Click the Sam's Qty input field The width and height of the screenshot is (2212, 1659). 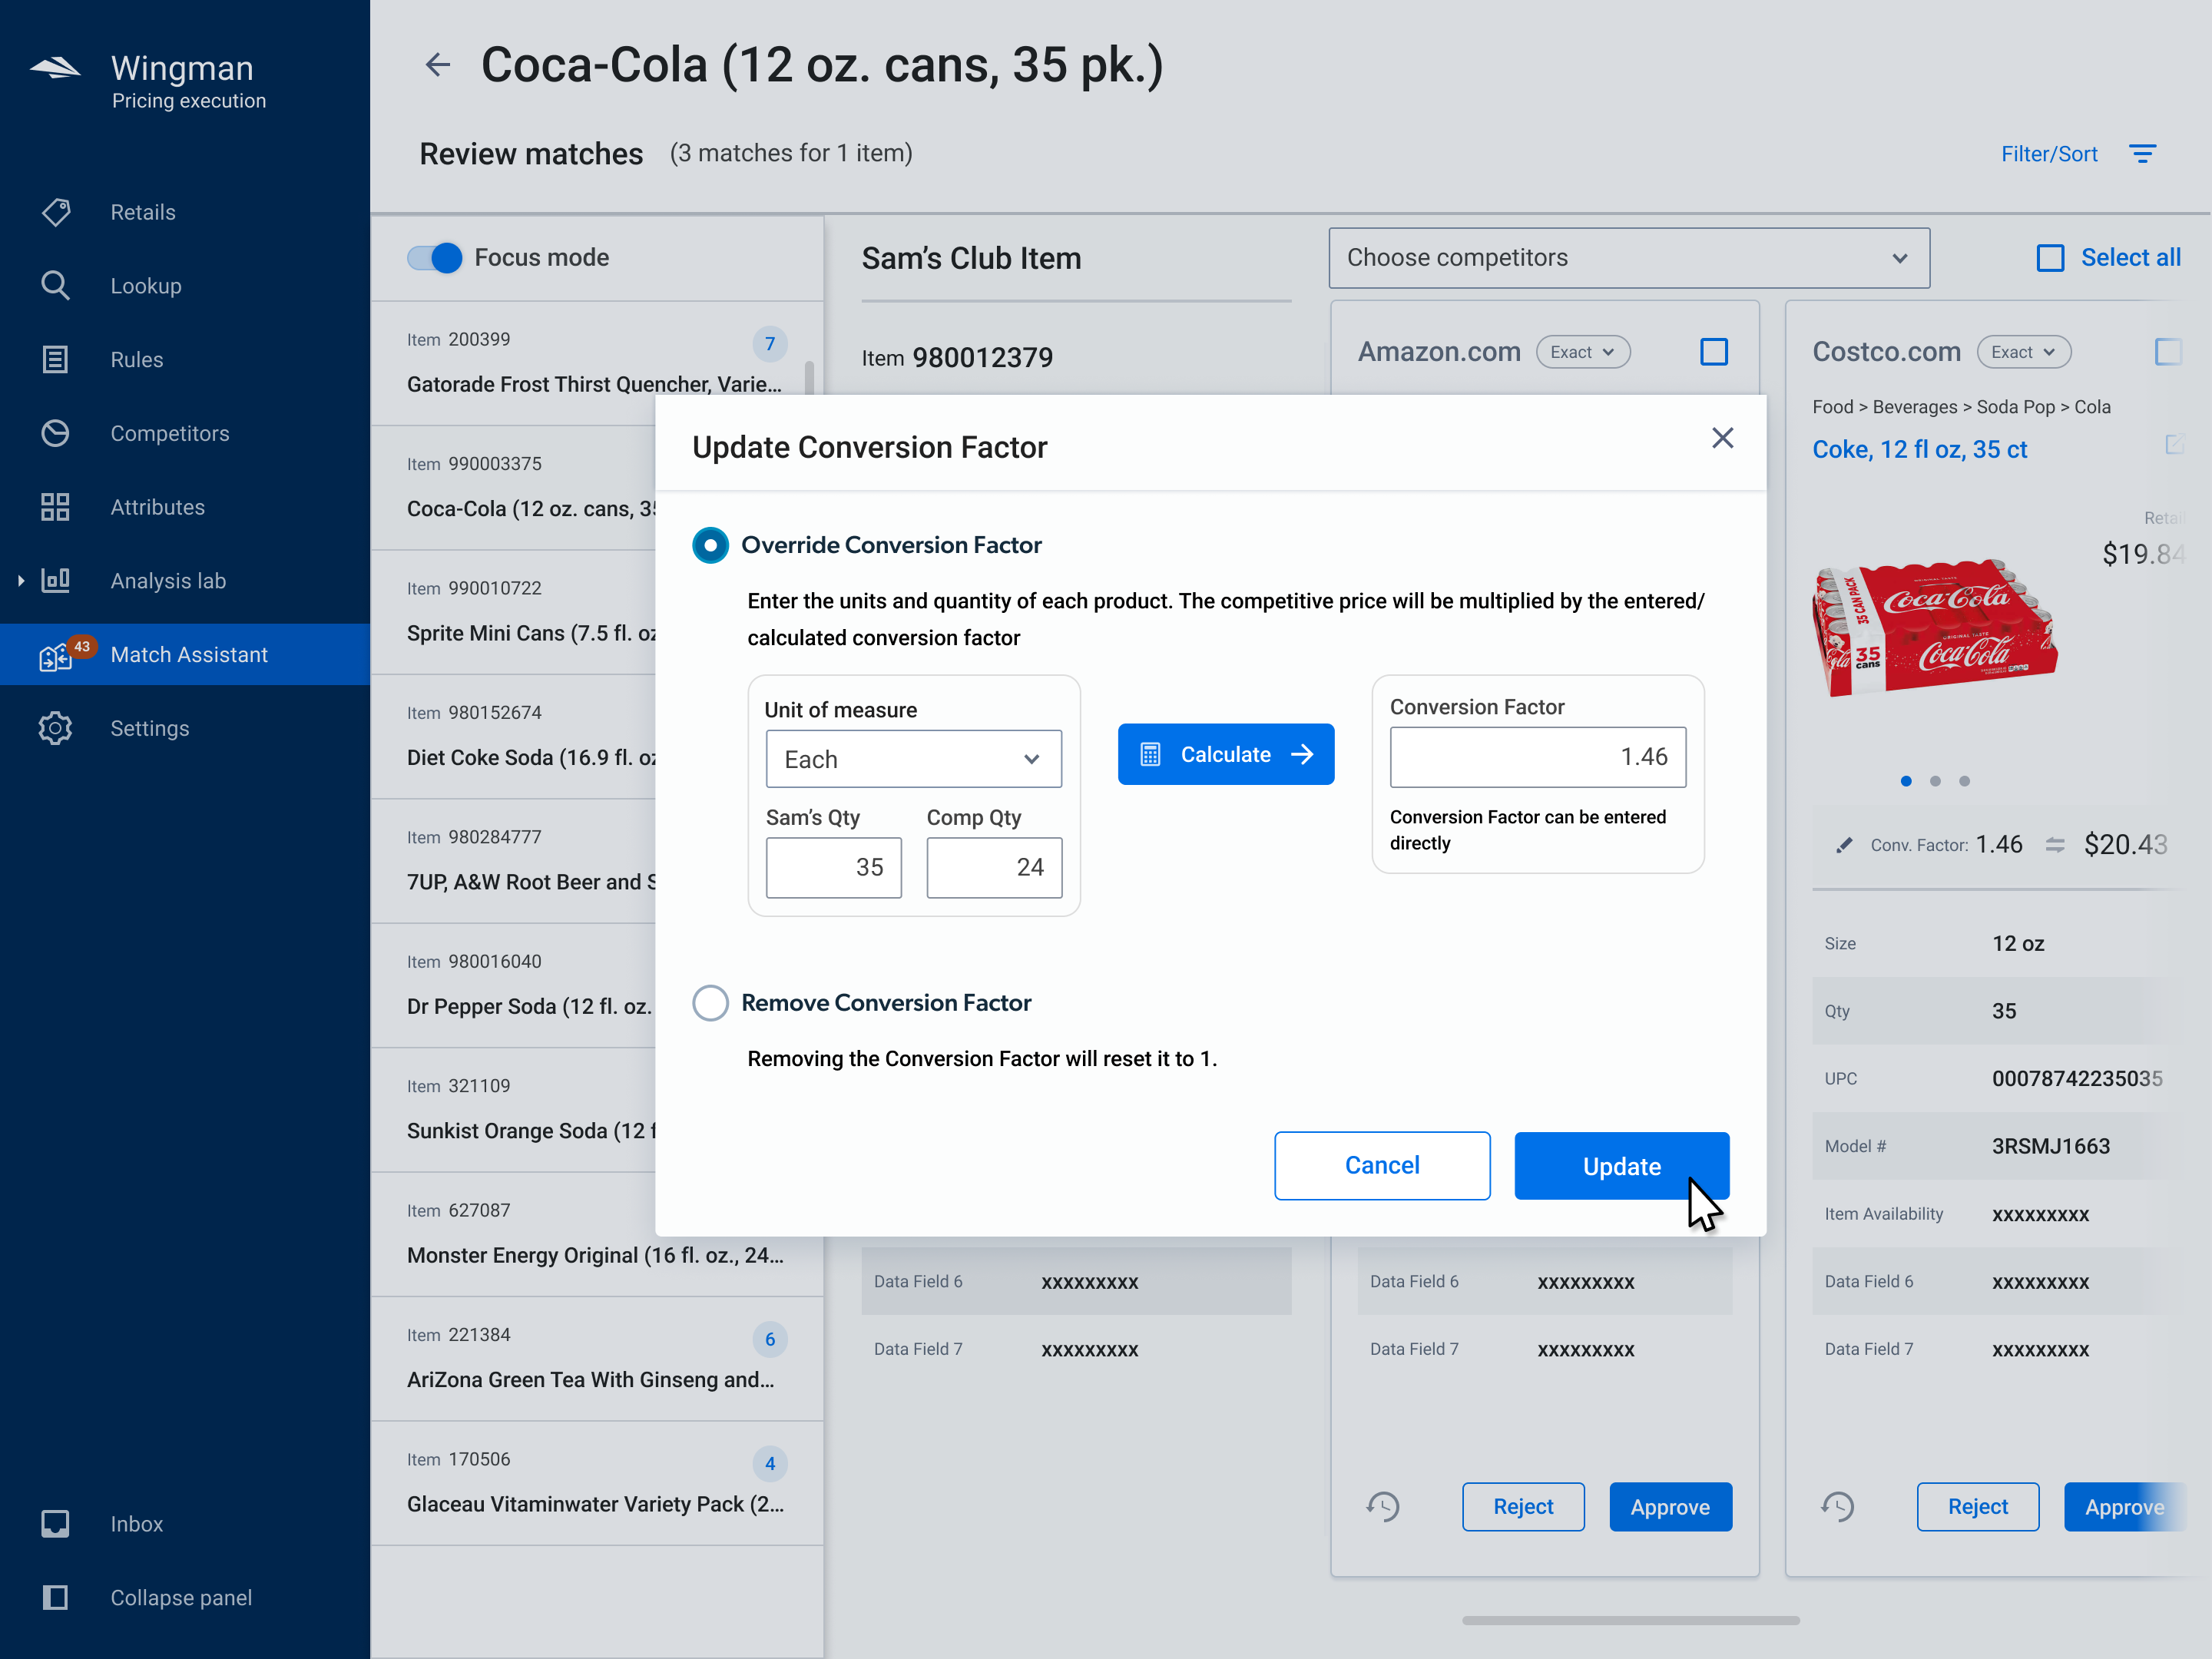coord(833,867)
